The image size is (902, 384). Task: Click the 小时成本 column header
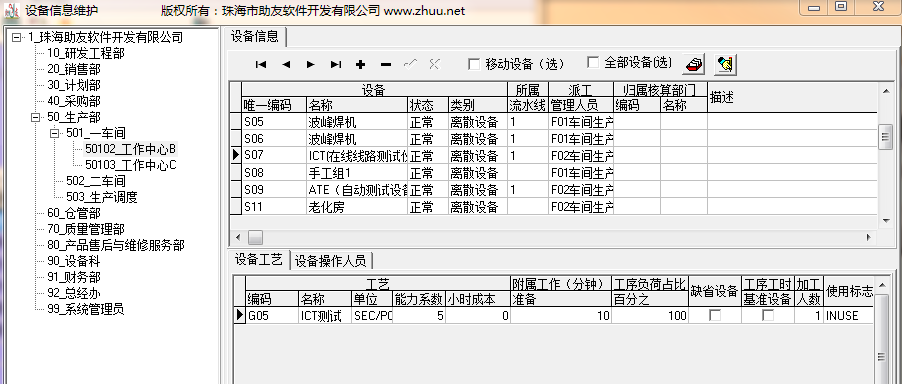477,299
